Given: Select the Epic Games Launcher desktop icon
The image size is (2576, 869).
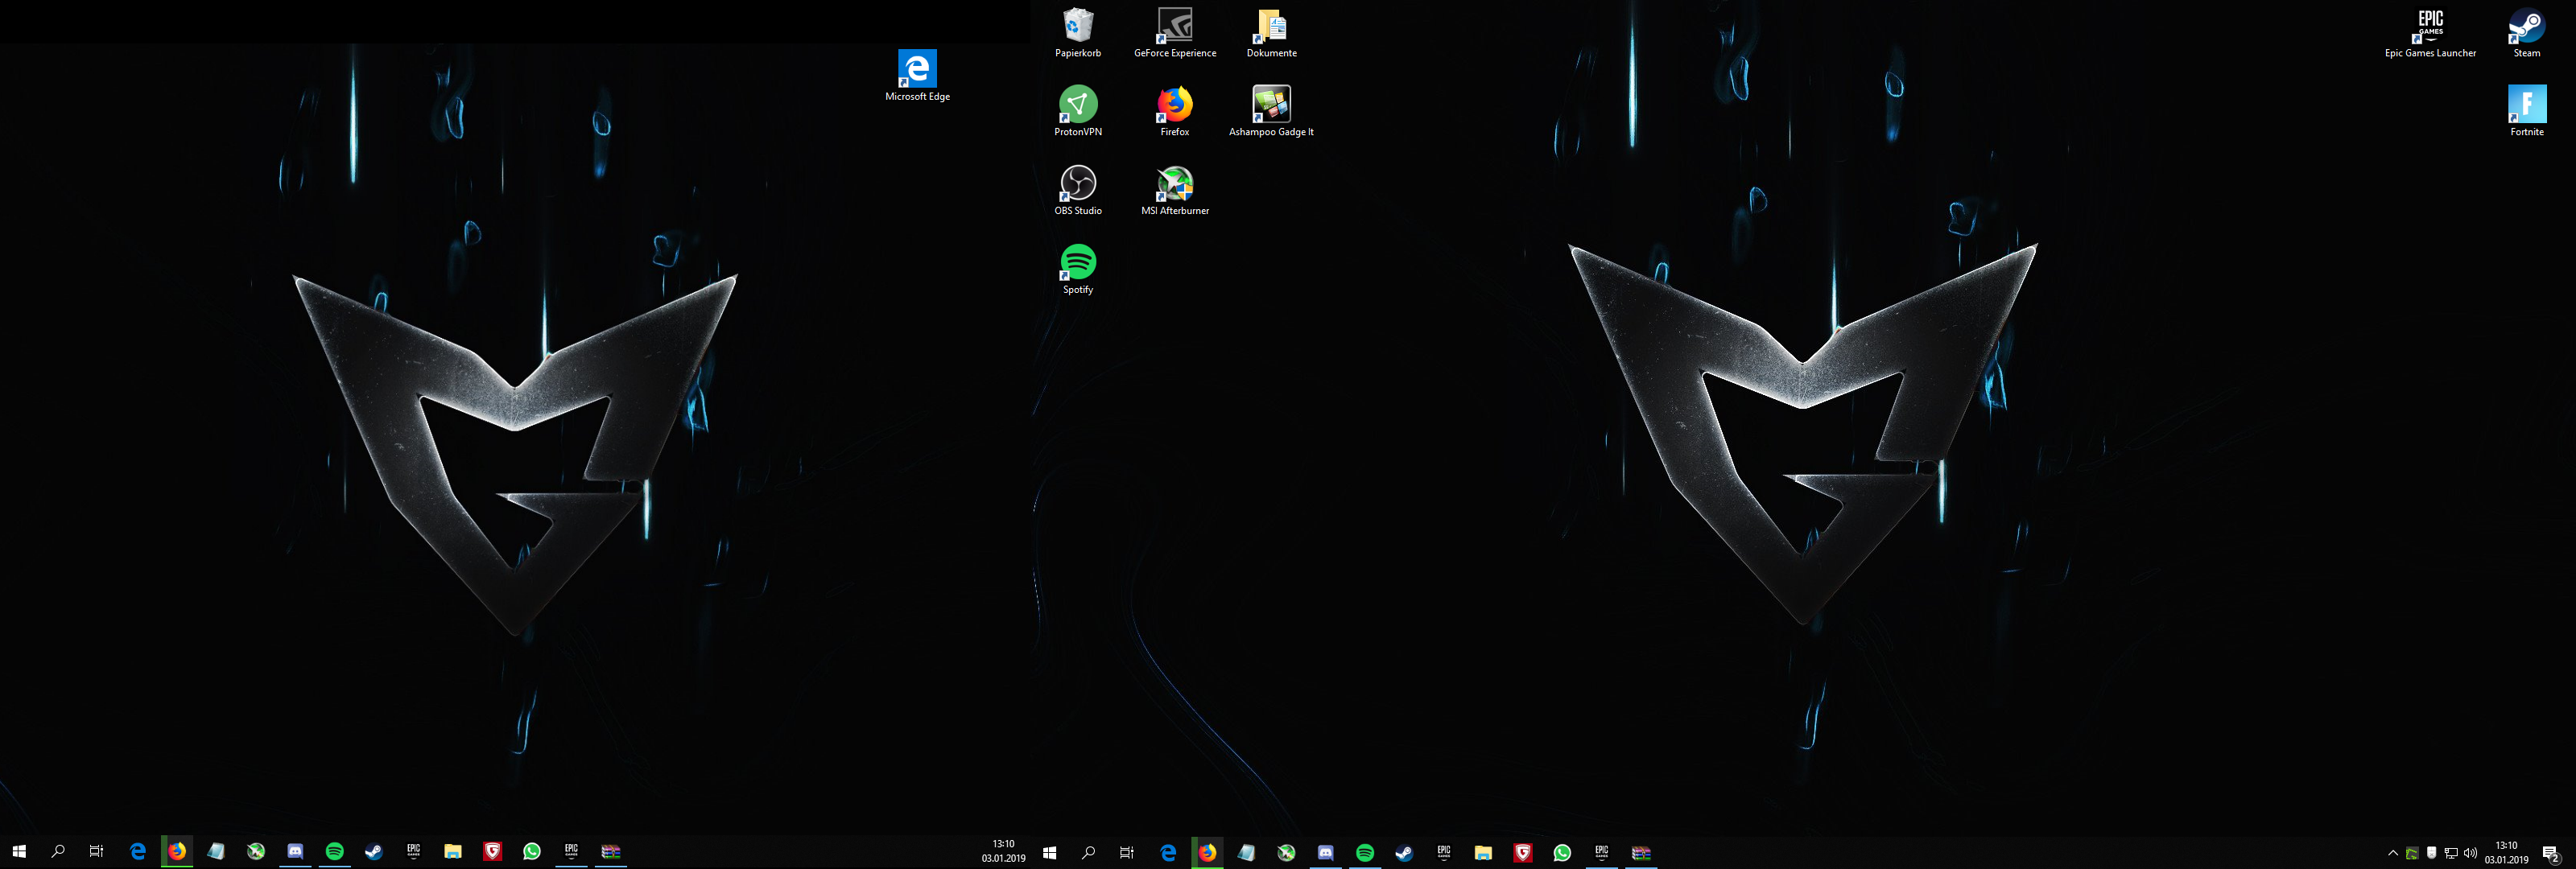Looking at the screenshot, I should tap(2430, 30).
